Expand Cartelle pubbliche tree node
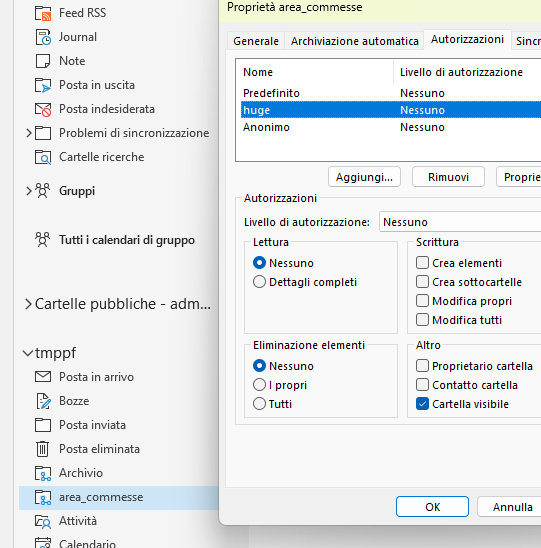This screenshot has width=541, height=548. [29, 304]
